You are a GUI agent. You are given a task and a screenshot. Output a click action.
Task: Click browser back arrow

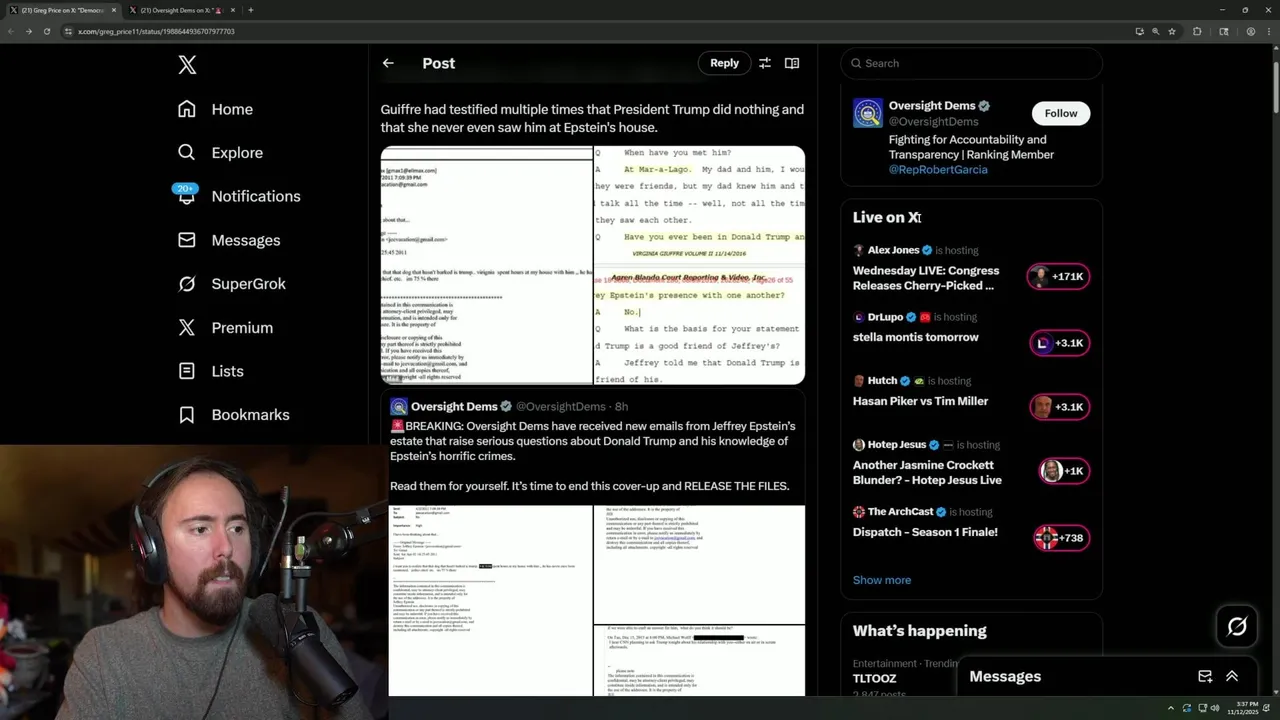(11, 31)
